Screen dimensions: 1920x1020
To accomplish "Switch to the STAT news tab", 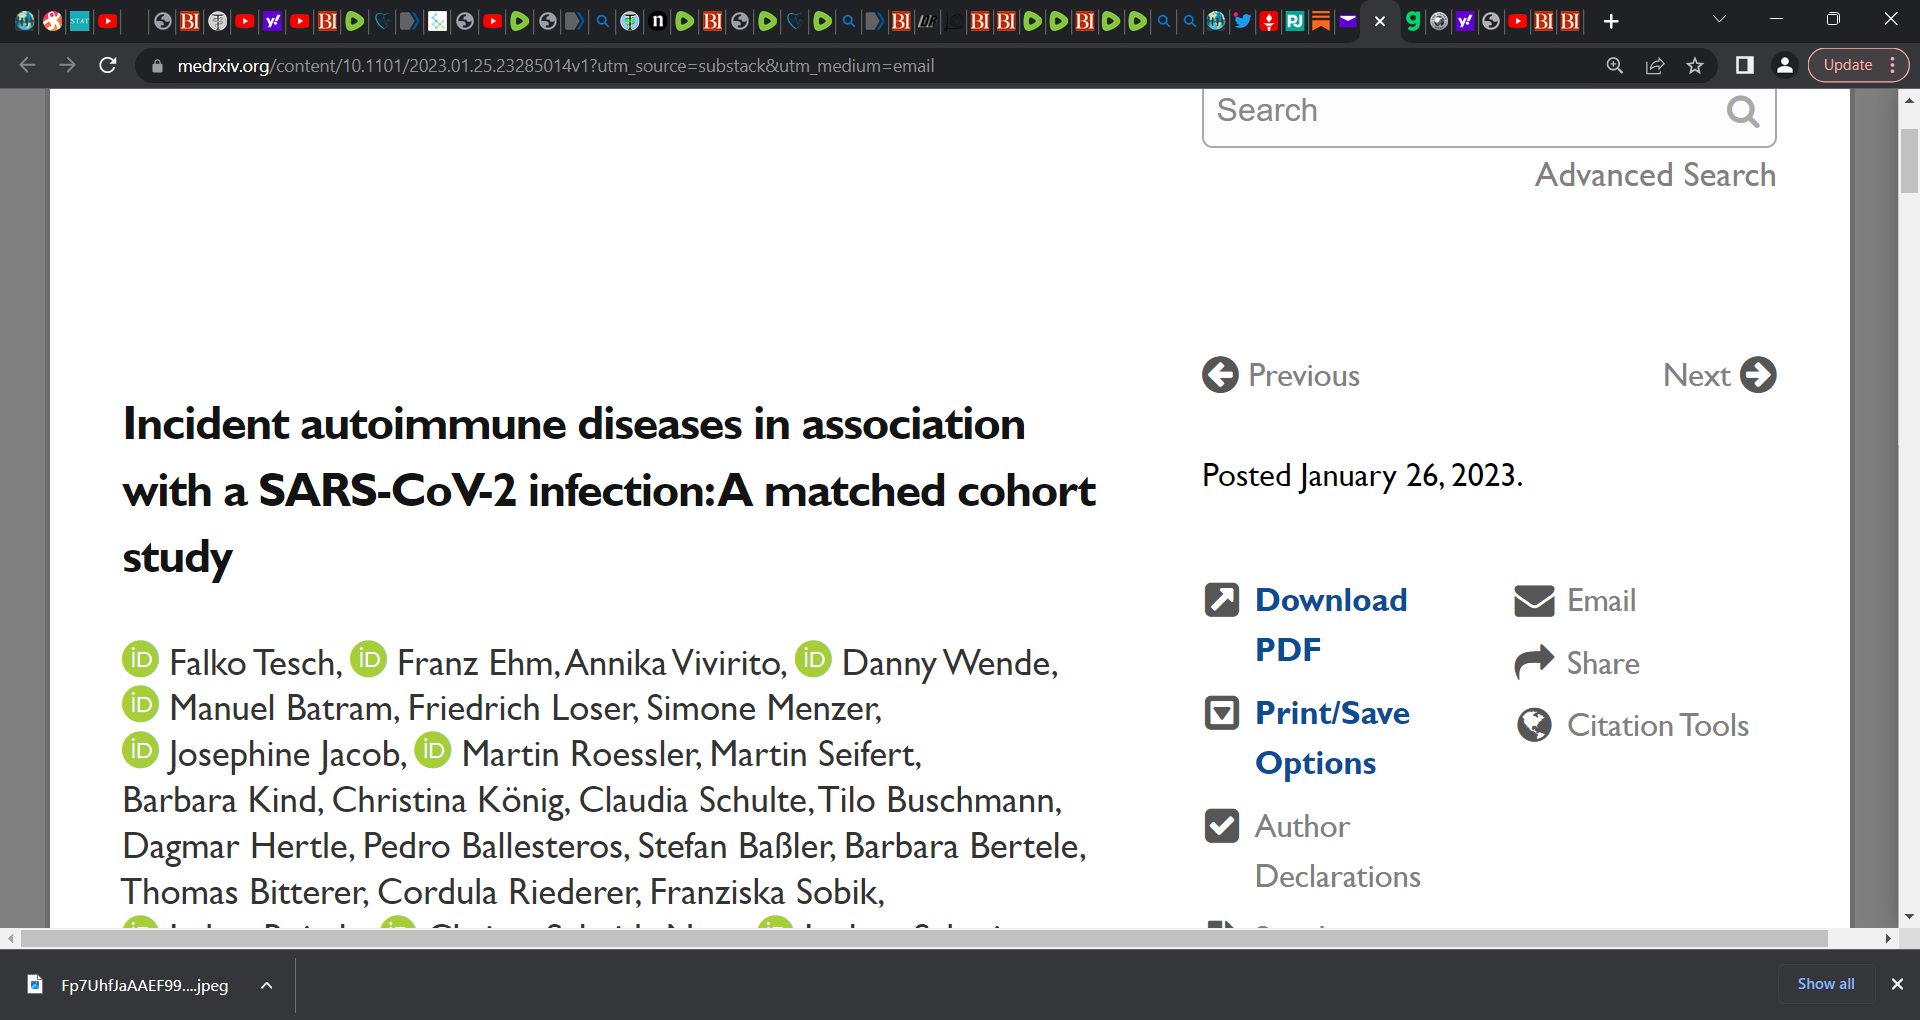I will pyautogui.click(x=80, y=21).
